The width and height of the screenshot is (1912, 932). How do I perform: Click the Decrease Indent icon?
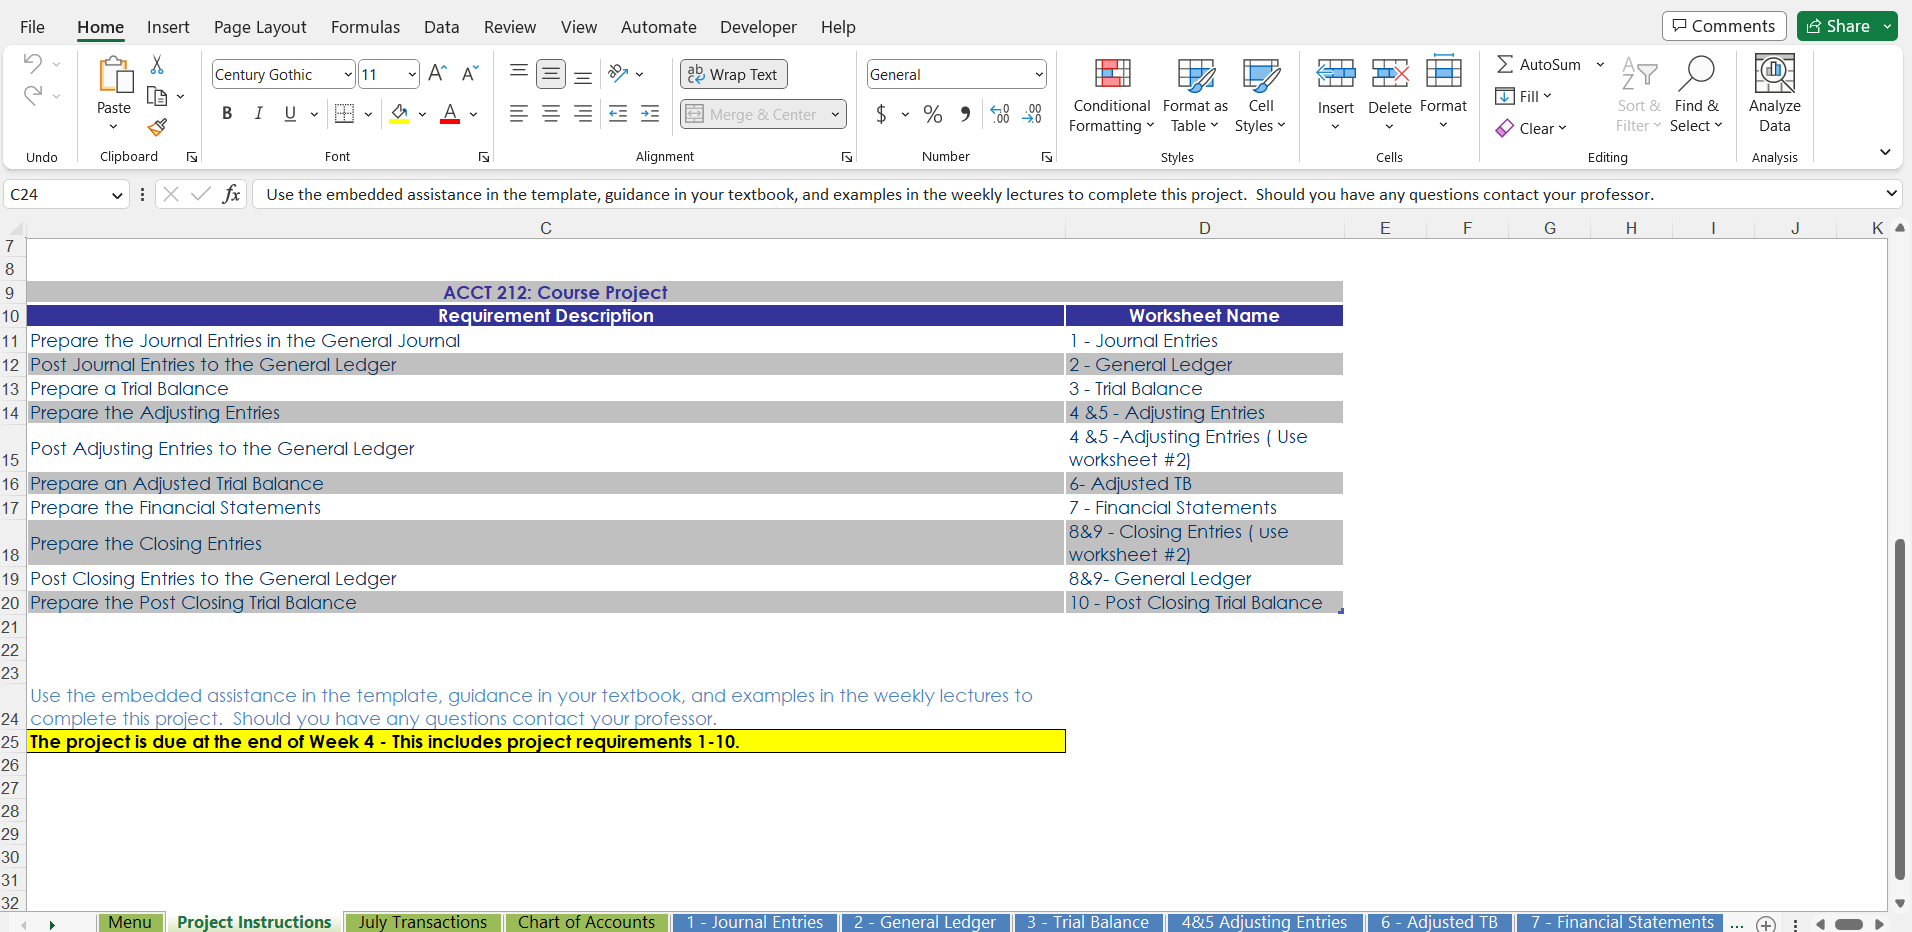tap(618, 114)
